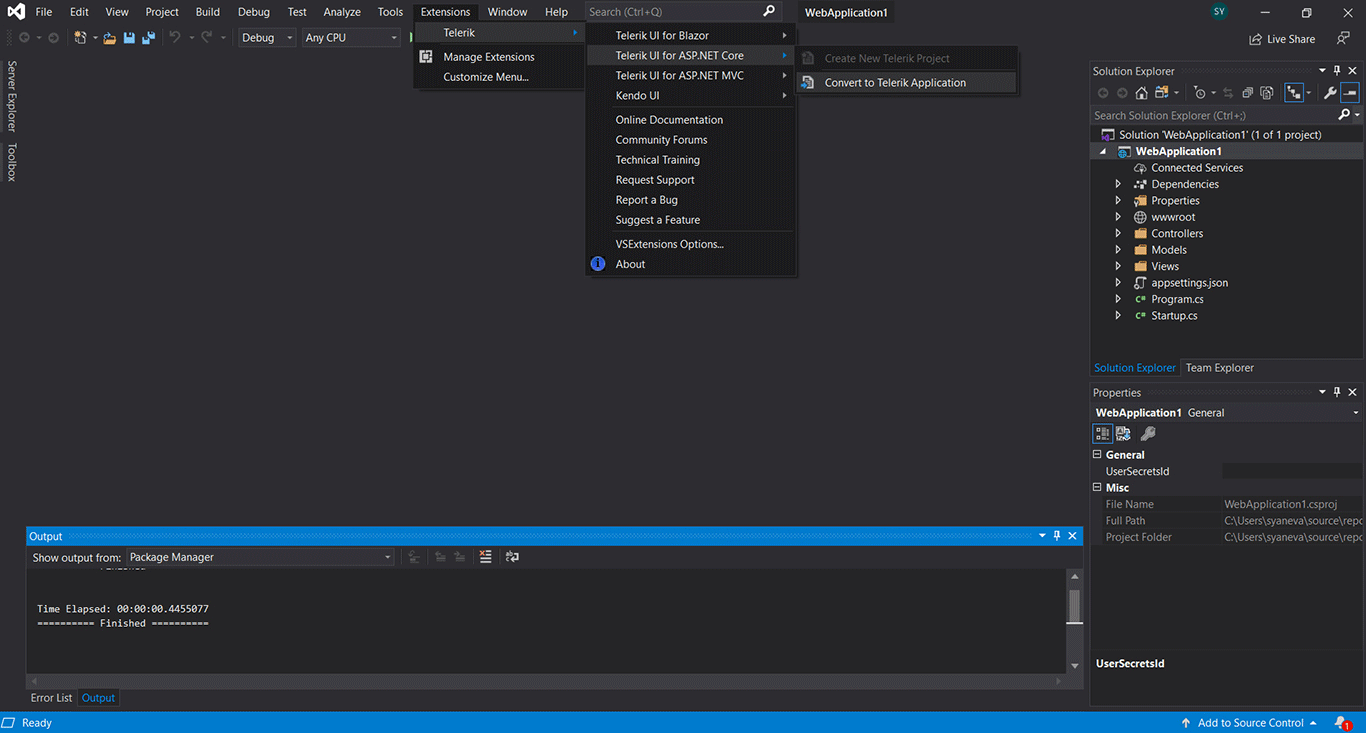Click Add to Source Control
This screenshot has width=1366, height=733.
coord(1251,723)
